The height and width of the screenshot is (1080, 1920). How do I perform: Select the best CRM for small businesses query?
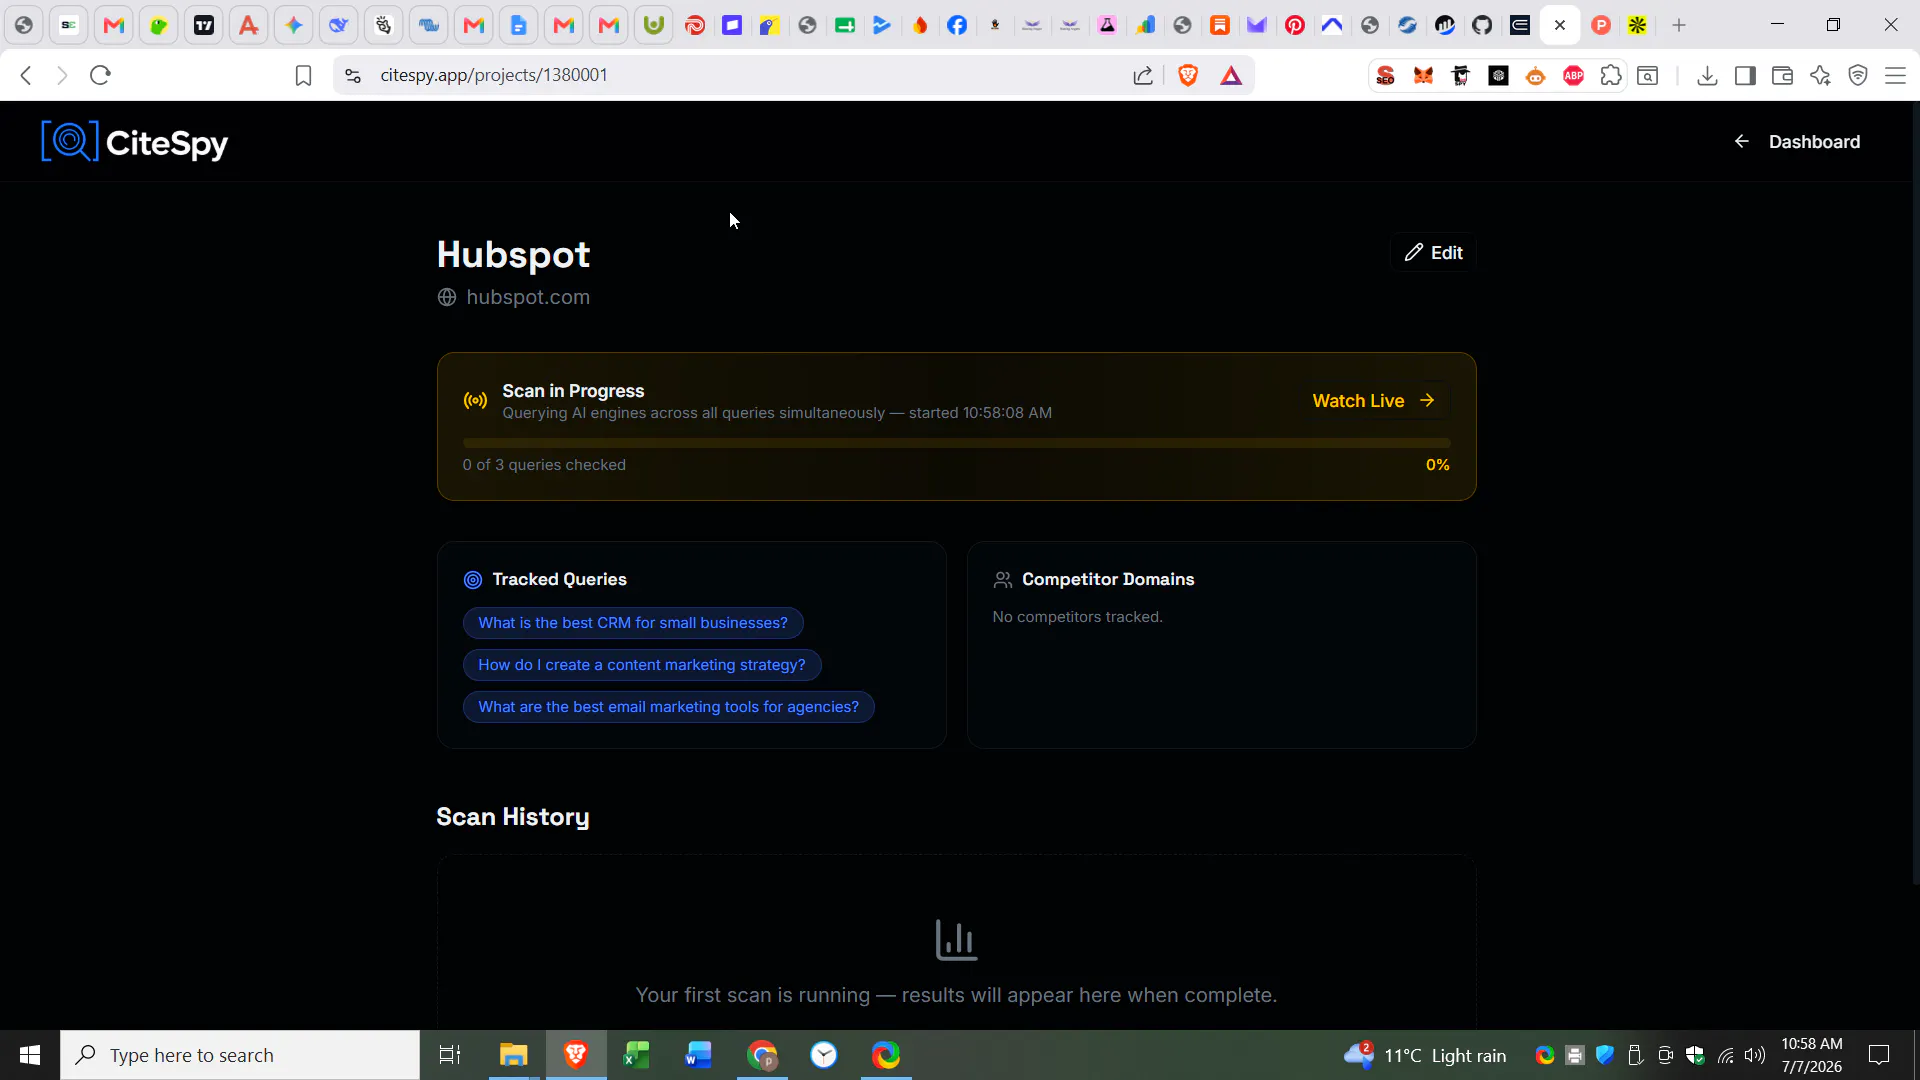click(633, 623)
